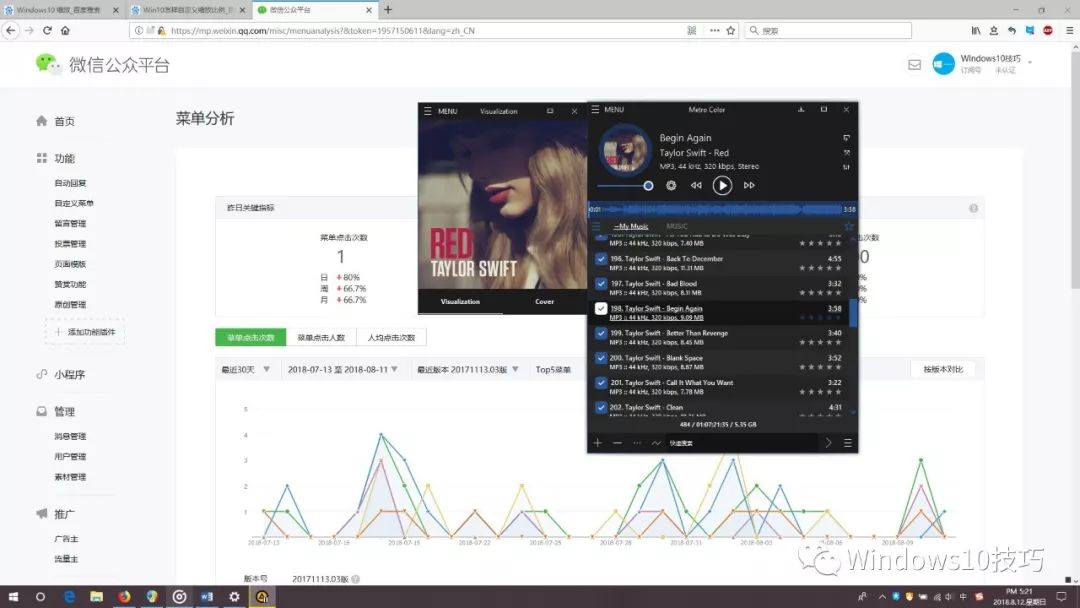
Task: Switch to the Visualization tab below album art
Action: (x=460, y=302)
